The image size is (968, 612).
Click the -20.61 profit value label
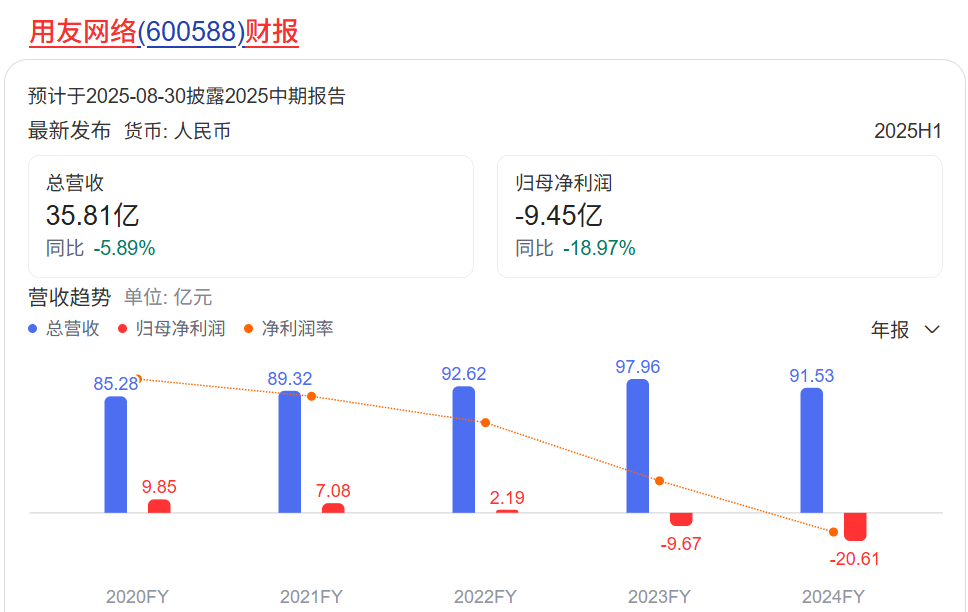pyautogui.click(x=854, y=559)
